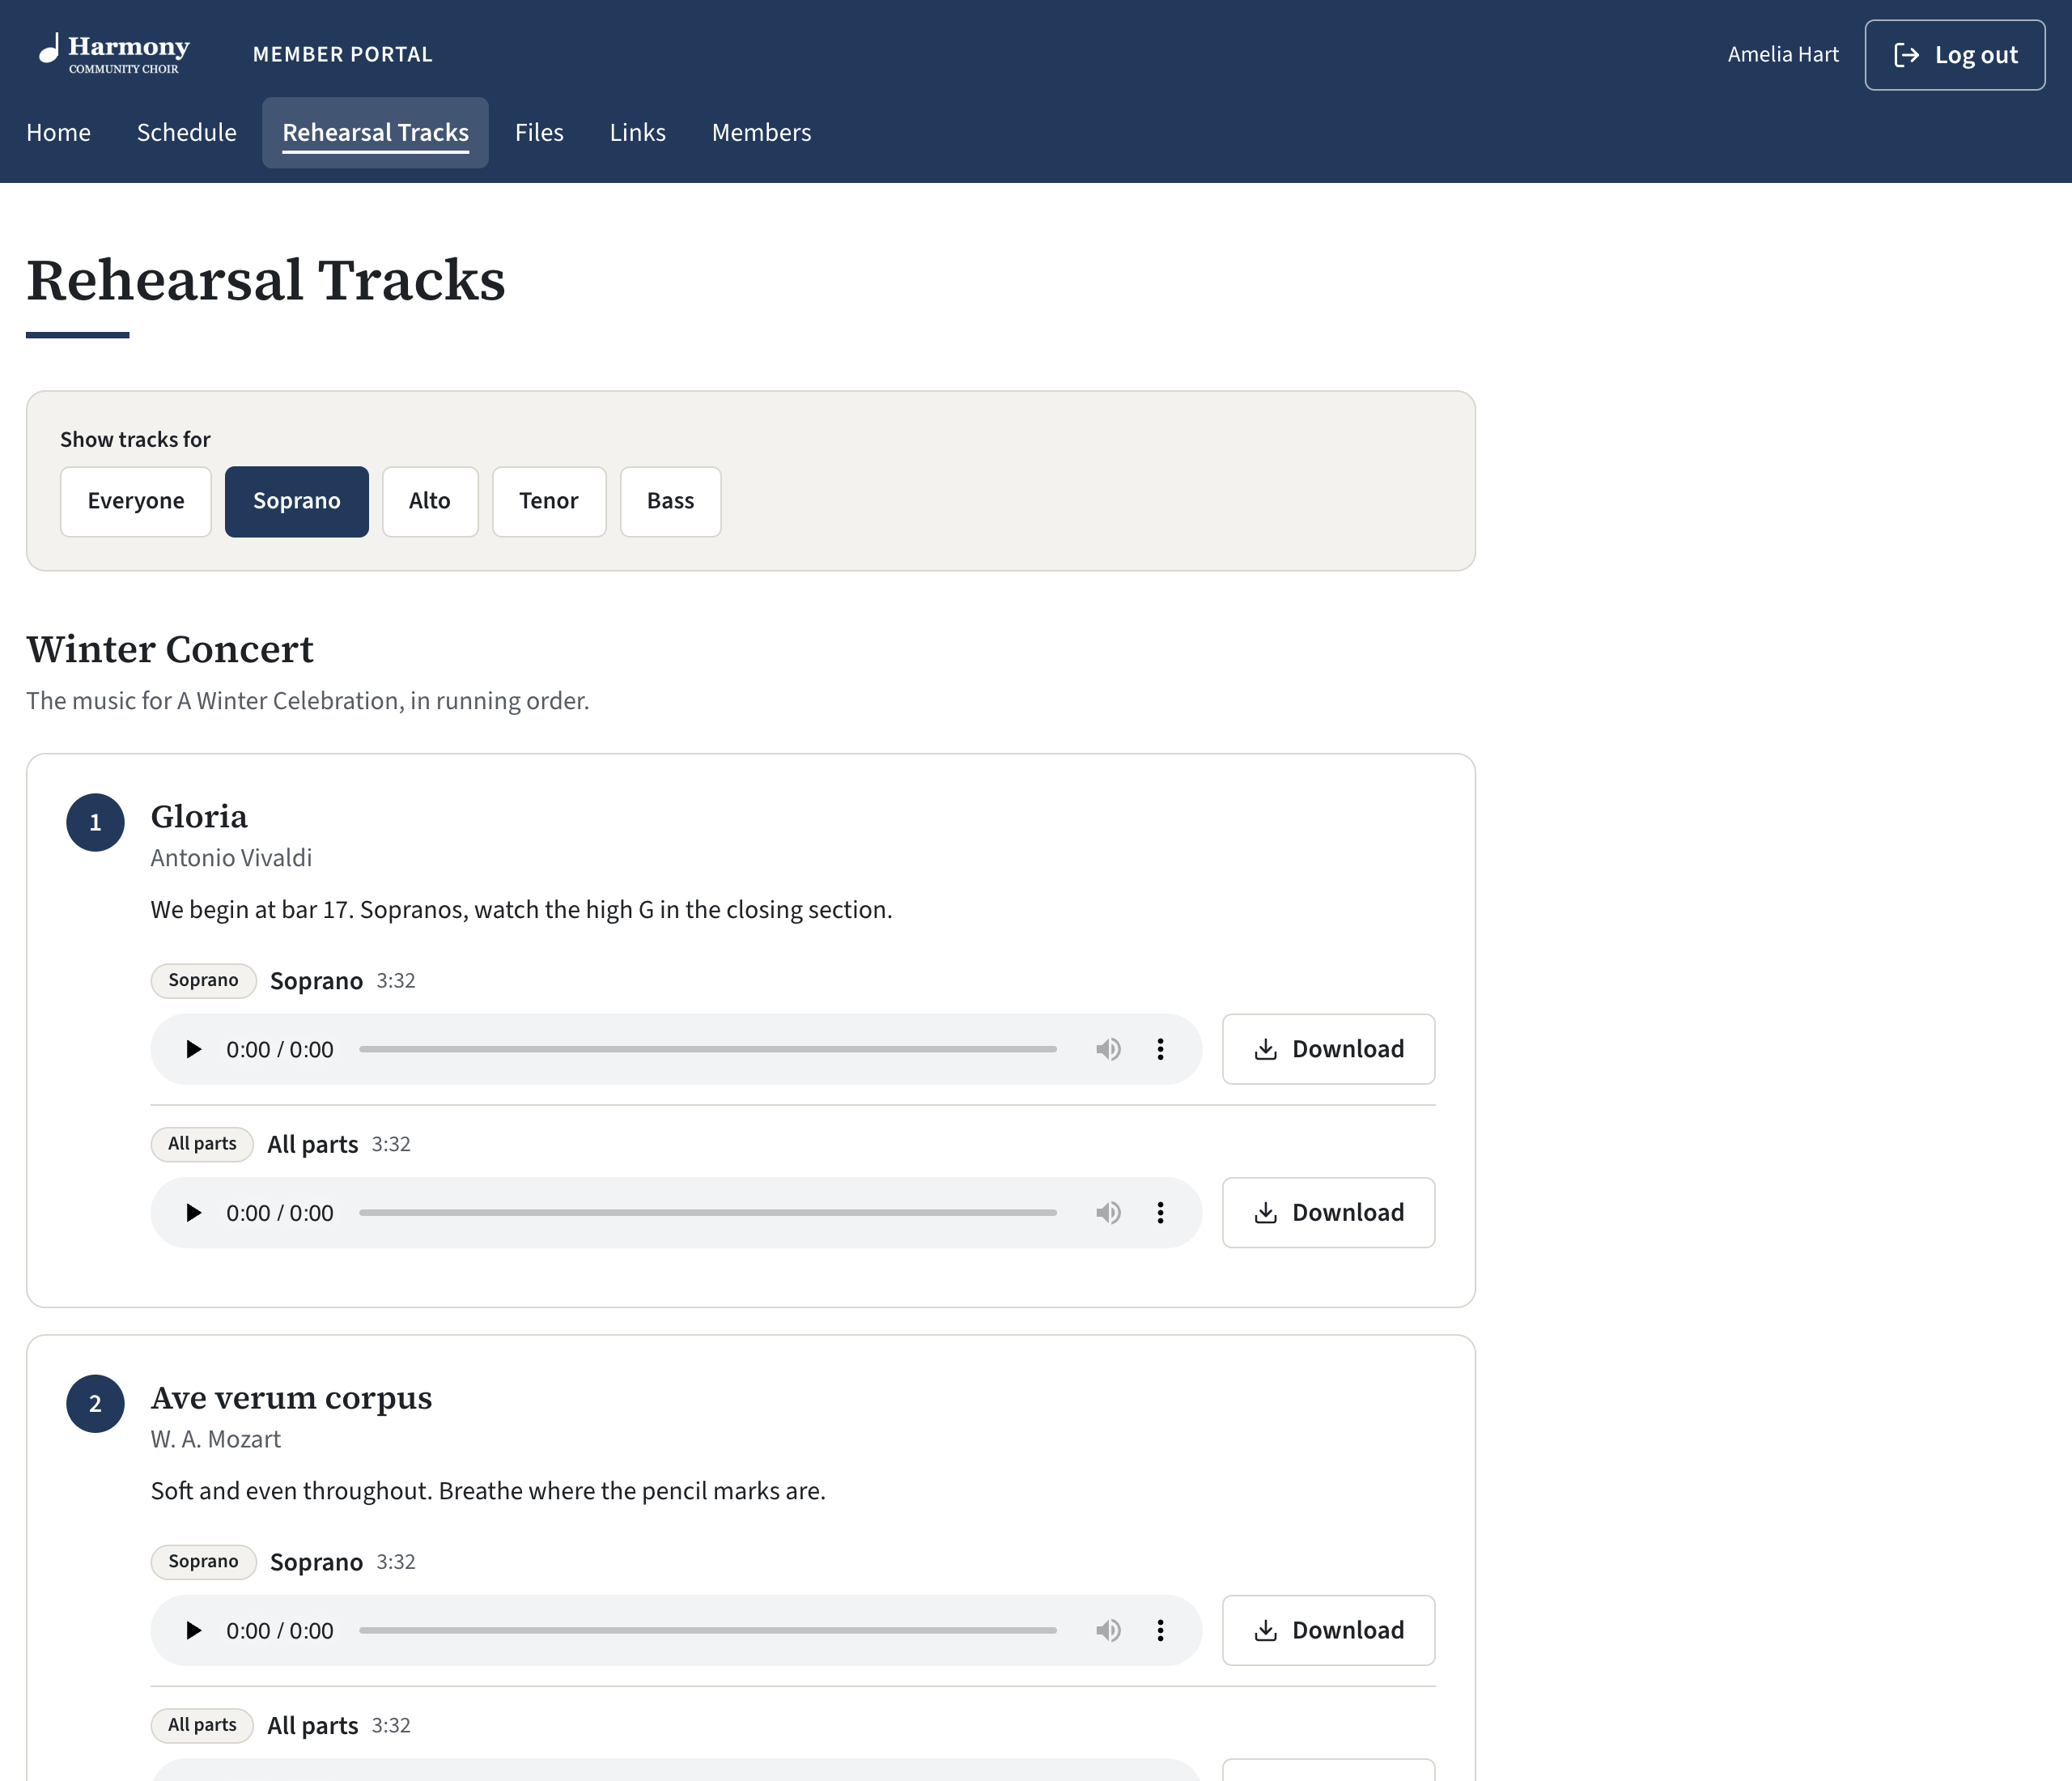
Task: Filter tracks by Tenor
Action: click(549, 501)
